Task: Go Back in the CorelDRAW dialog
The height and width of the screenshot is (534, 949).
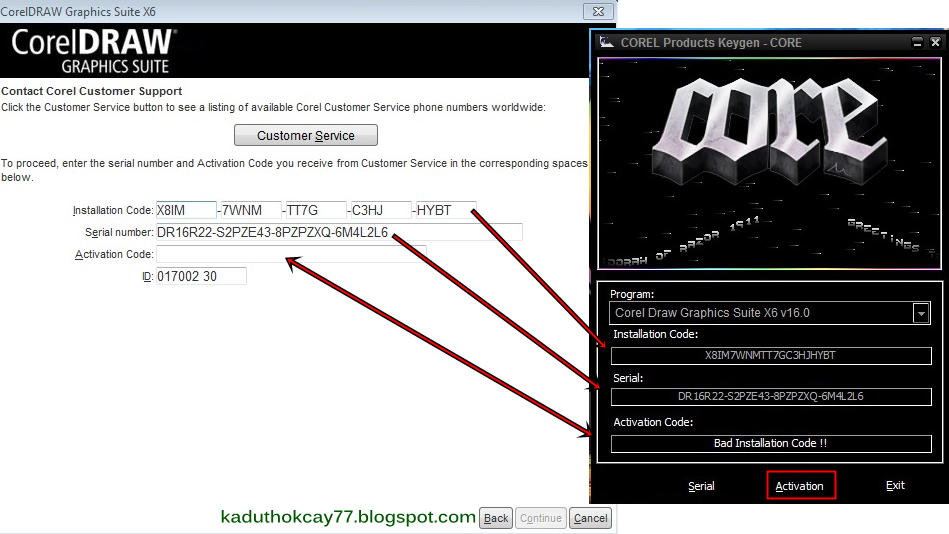Action: [x=496, y=518]
